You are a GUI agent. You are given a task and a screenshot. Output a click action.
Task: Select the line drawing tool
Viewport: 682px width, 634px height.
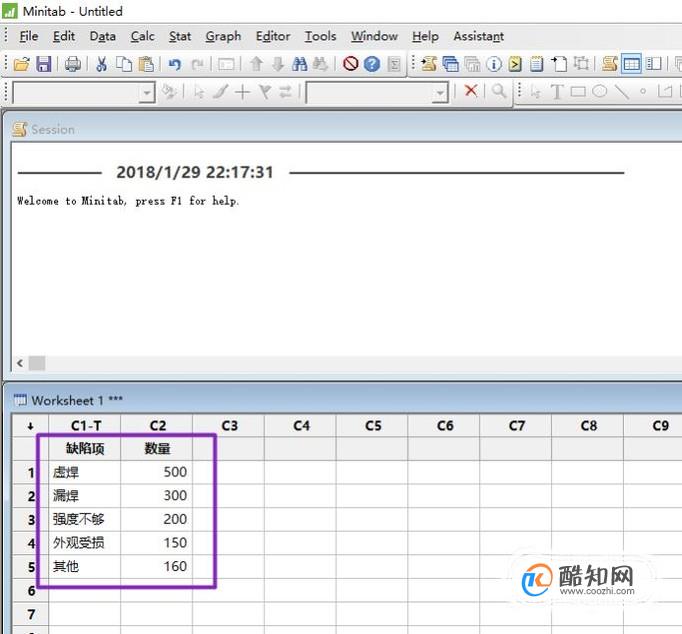pyautogui.click(x=622, y=91)
